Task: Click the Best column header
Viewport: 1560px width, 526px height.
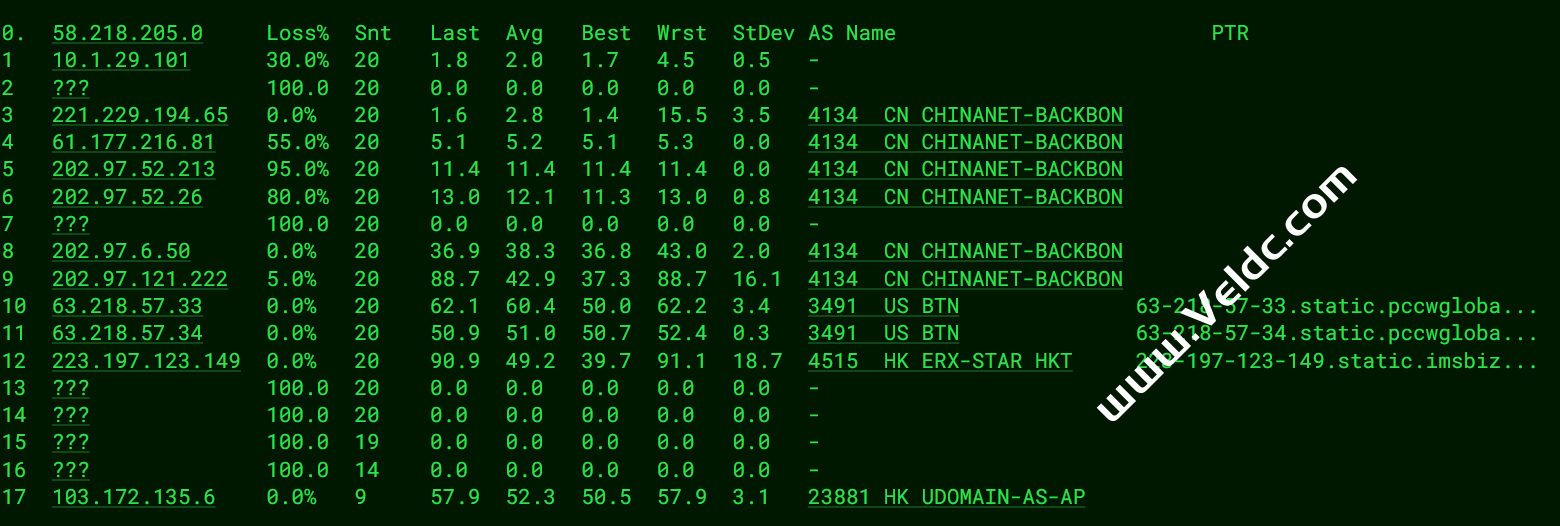Action: [x=607, y=33]
